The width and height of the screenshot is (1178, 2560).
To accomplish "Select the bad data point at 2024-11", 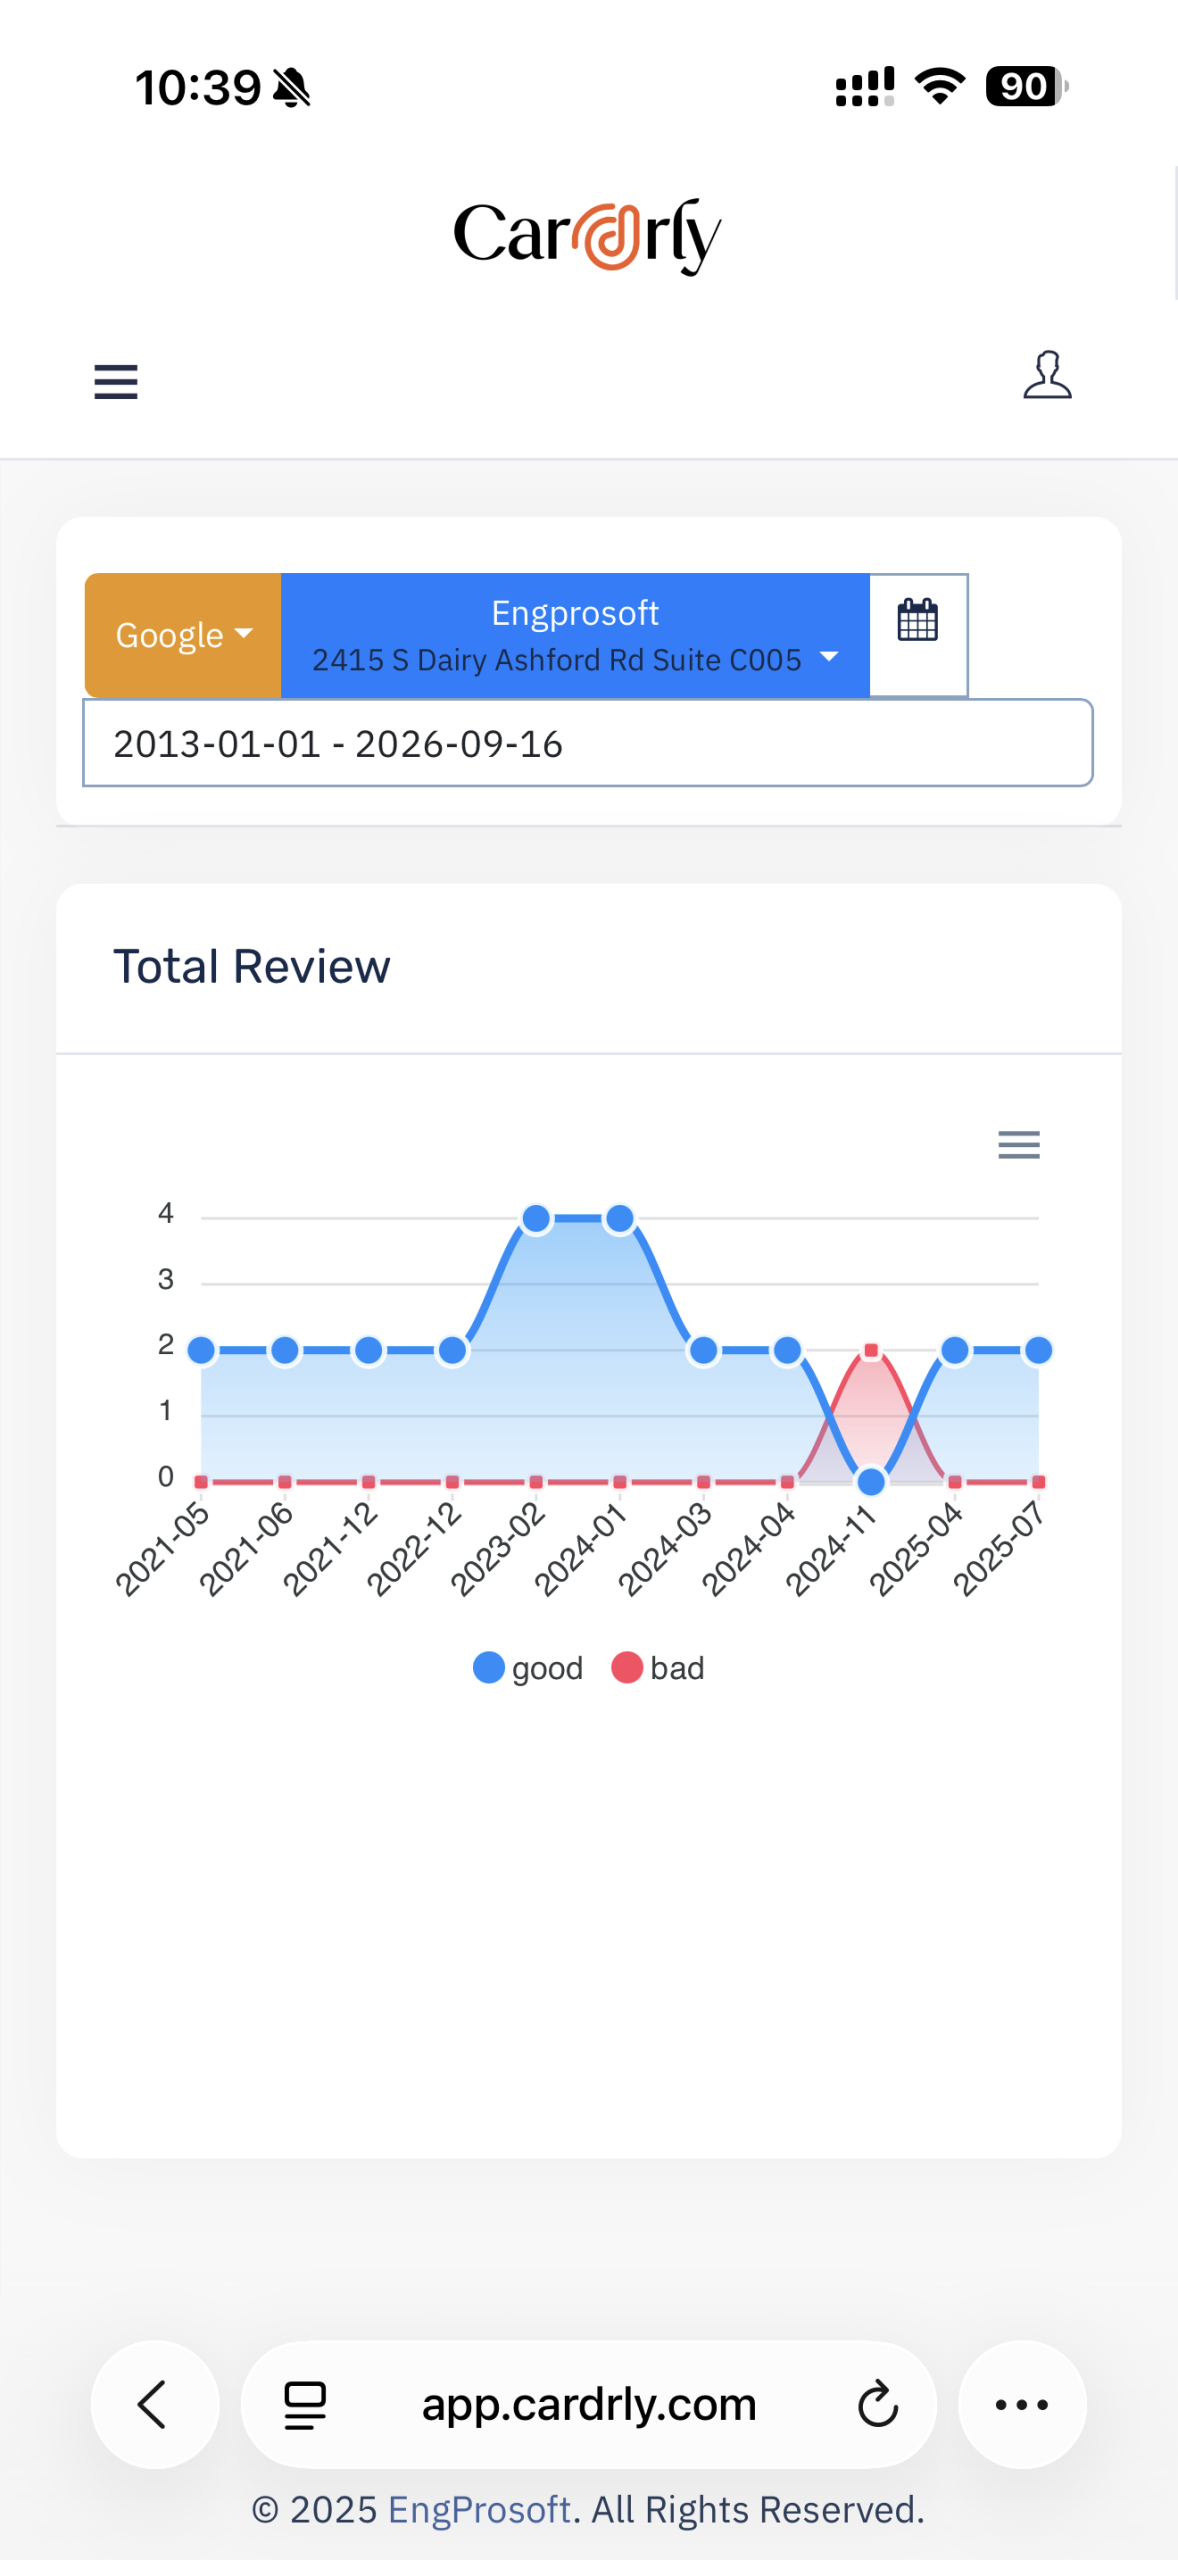I will pyautogui.click(x=871, y=1351).
